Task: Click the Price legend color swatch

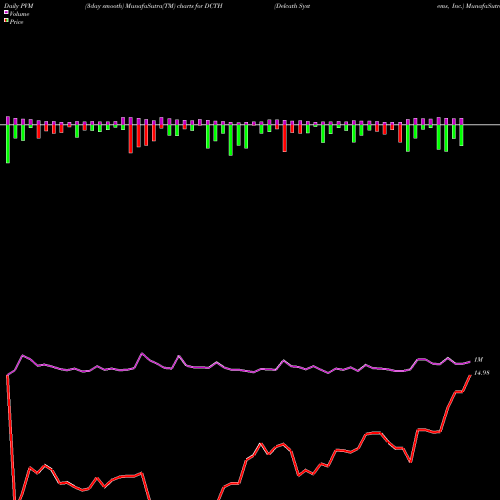Action: (6, 20)
